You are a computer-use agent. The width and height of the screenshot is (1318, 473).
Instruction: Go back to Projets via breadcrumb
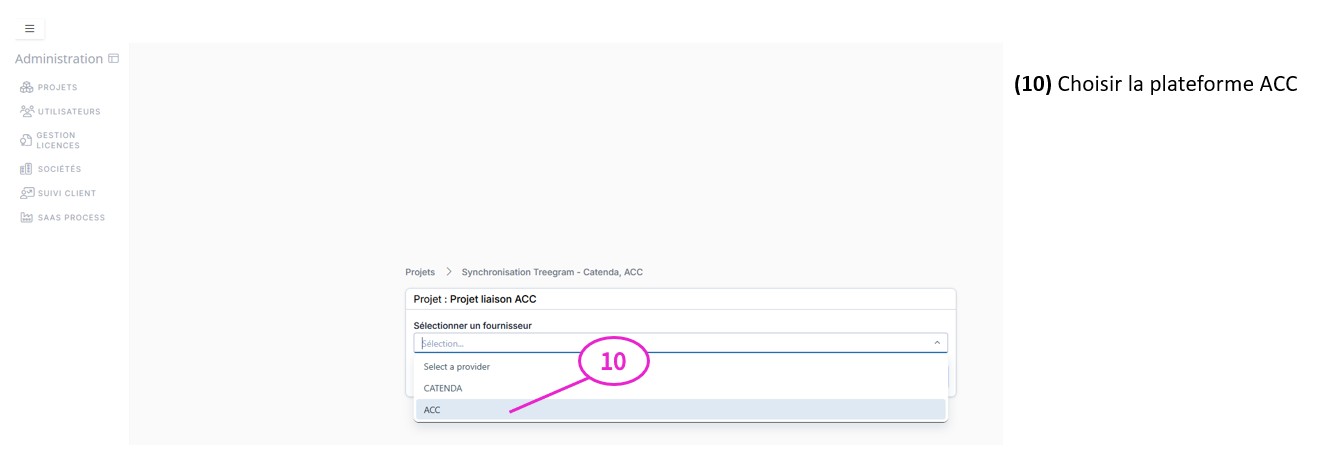pos(420,272)
